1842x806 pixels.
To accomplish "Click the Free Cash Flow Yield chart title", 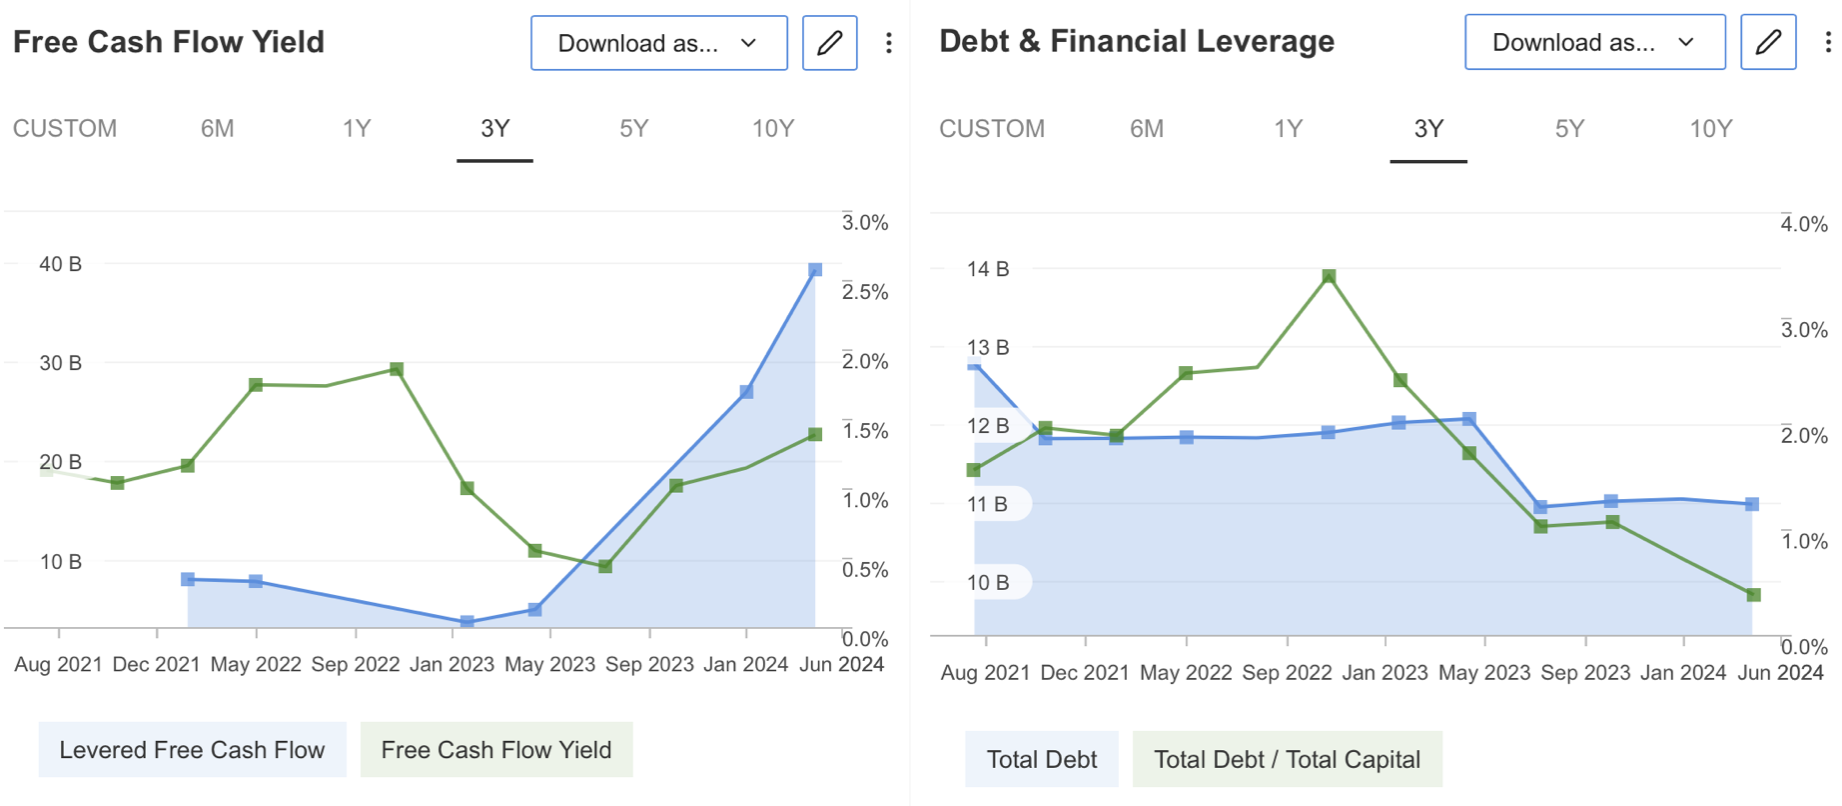I will pos(169,42).
